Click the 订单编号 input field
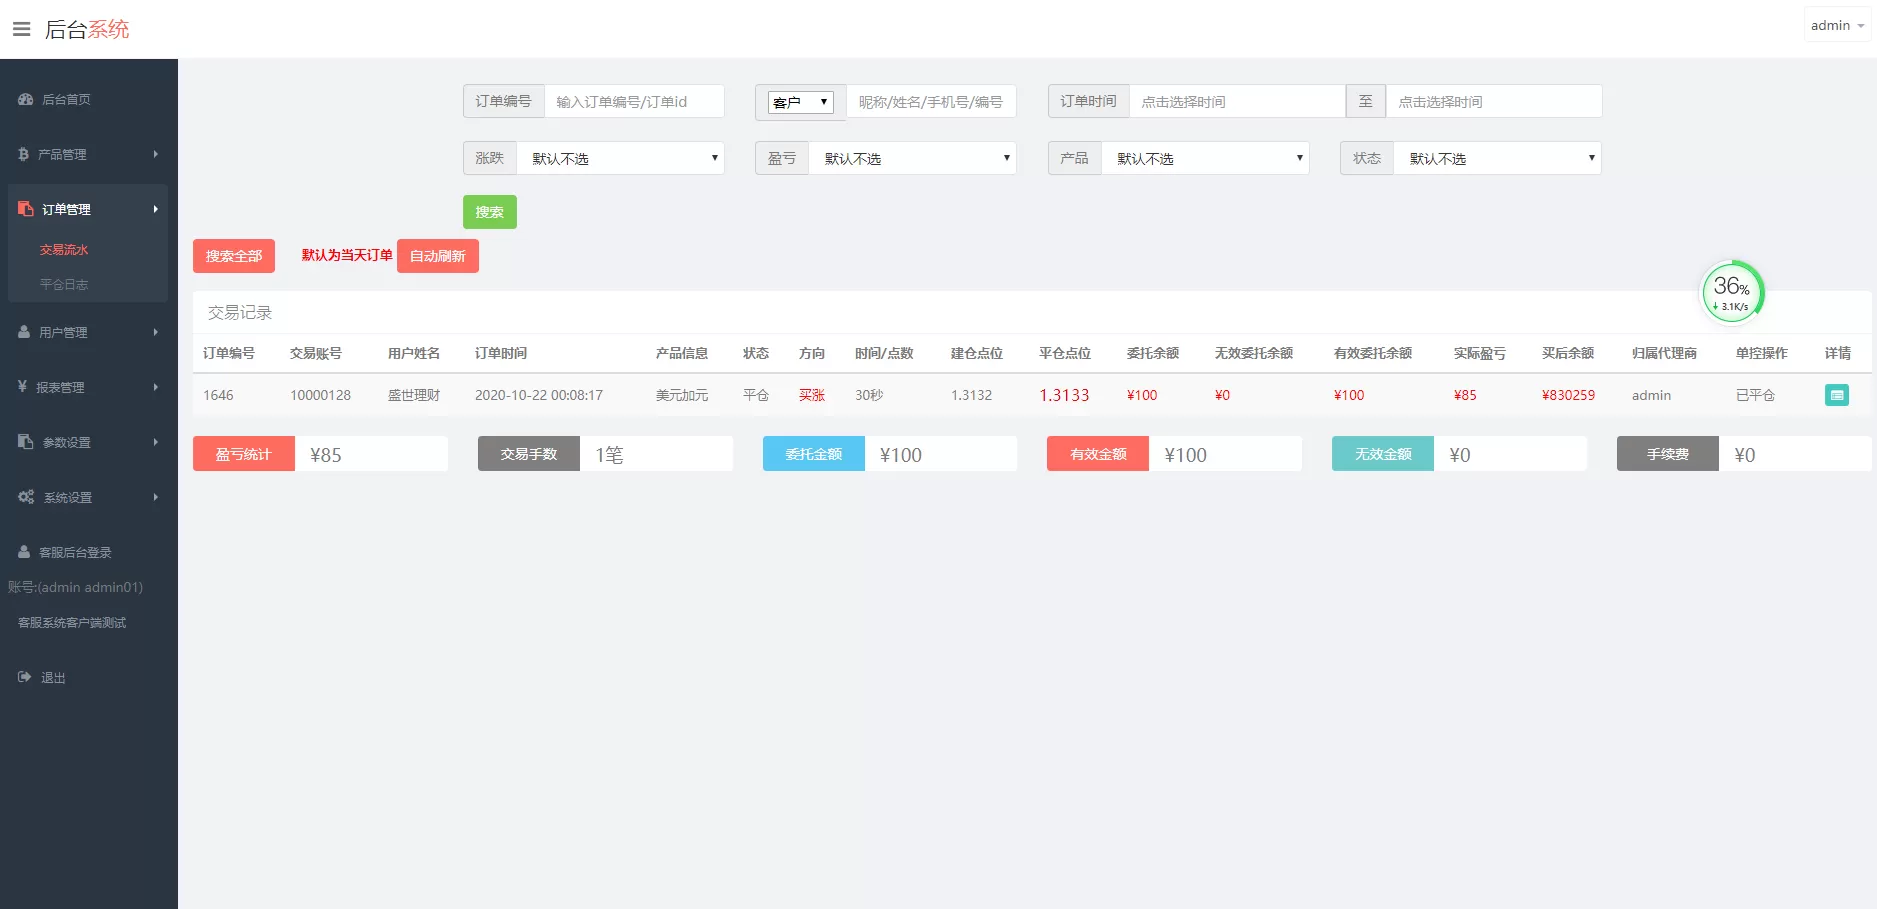Screen dimensions: 1877x909 click(634, 101)
